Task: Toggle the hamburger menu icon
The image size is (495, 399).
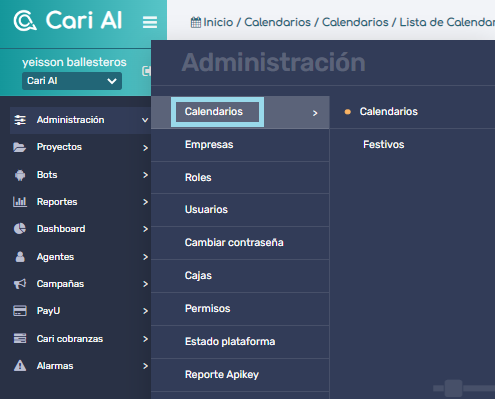Action: pyautogui.click(x=150, y=22)
